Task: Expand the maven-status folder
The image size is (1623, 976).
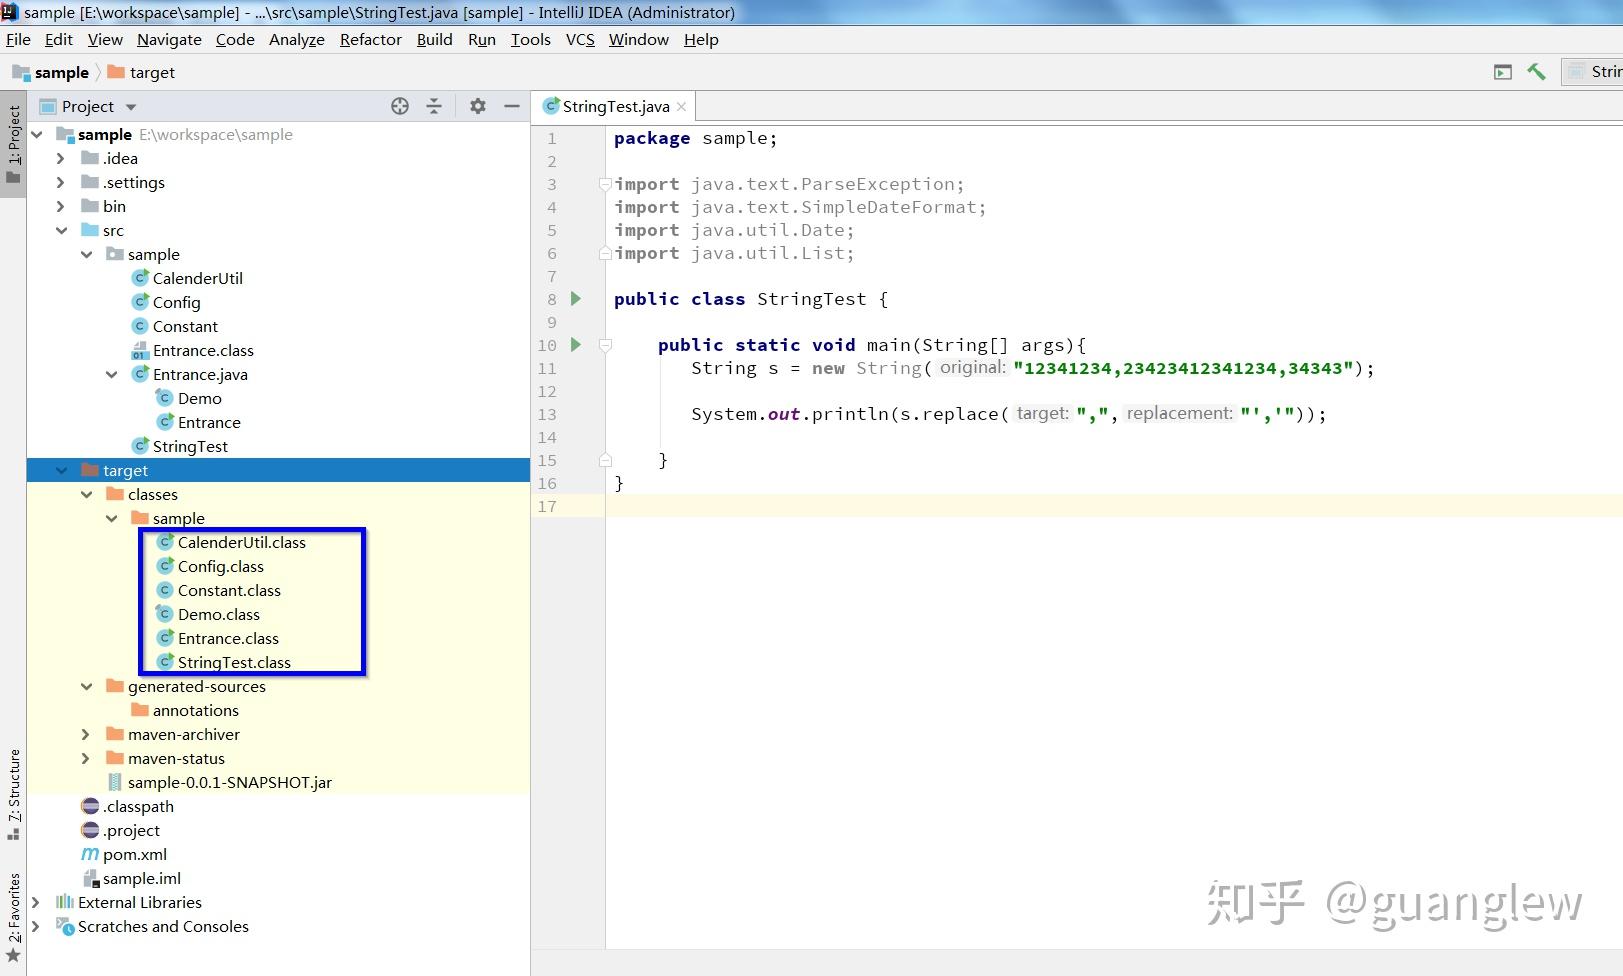Action: coord(86,758)
